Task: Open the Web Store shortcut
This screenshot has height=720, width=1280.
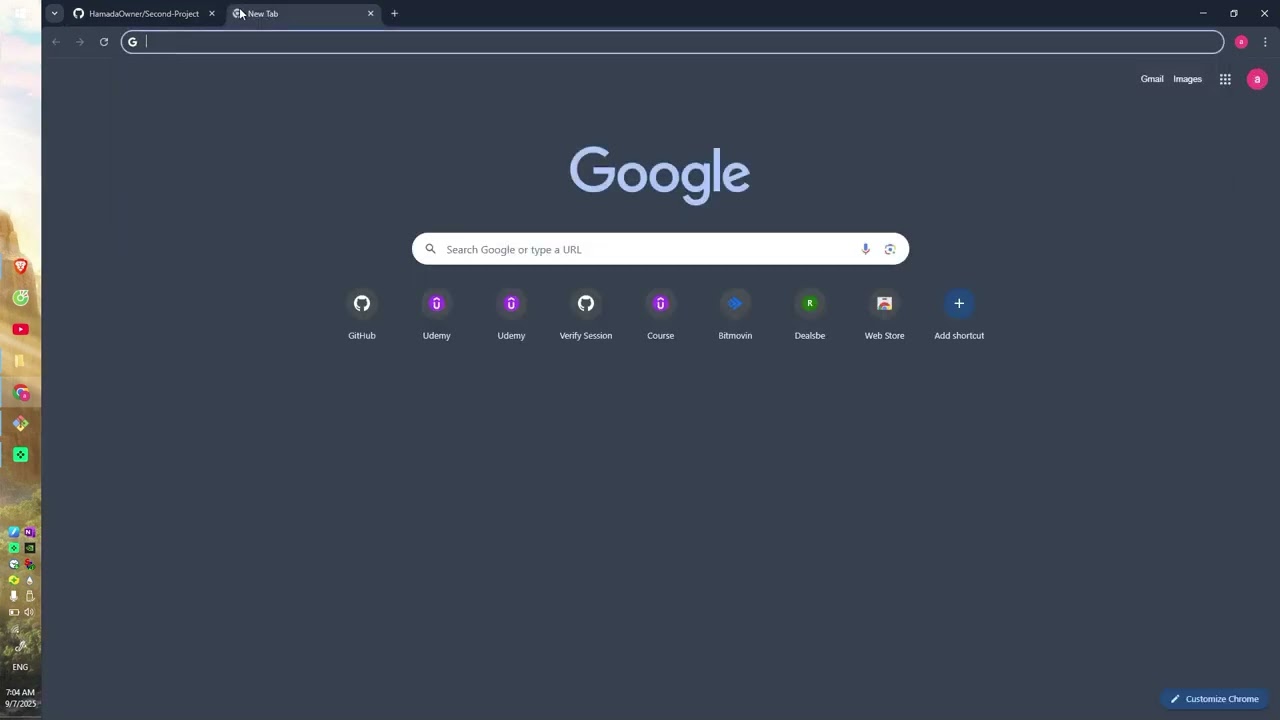Action: (x=884, y=314)
